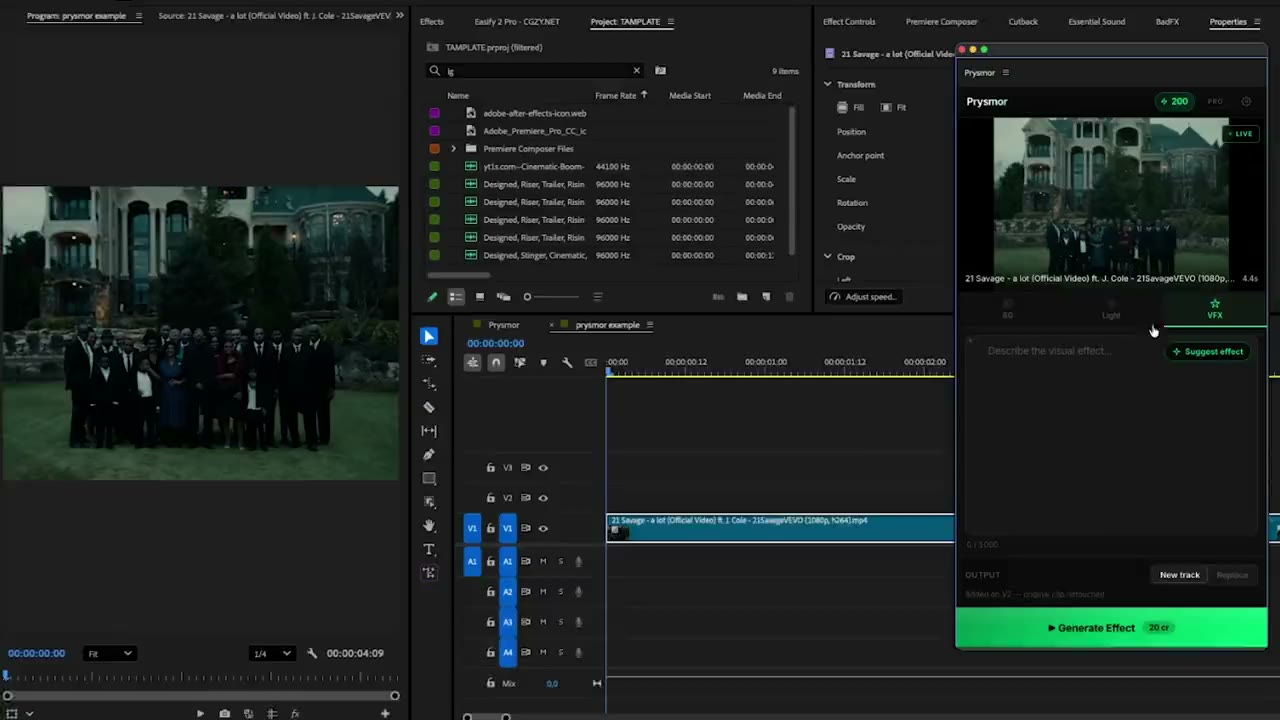Open the program monitor zoom Fit dropdown
Screen dimensions: 1280x720
[109, 654]
